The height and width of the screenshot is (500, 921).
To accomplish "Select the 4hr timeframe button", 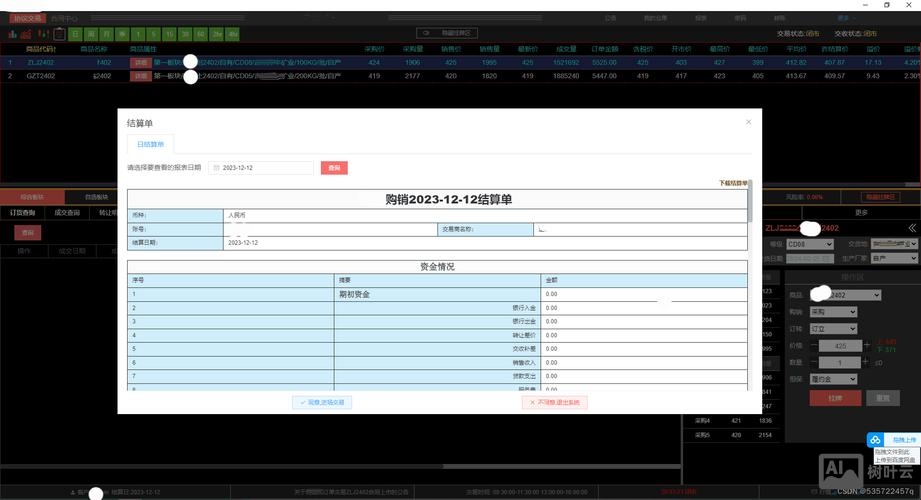I will (x=233, y=33).
